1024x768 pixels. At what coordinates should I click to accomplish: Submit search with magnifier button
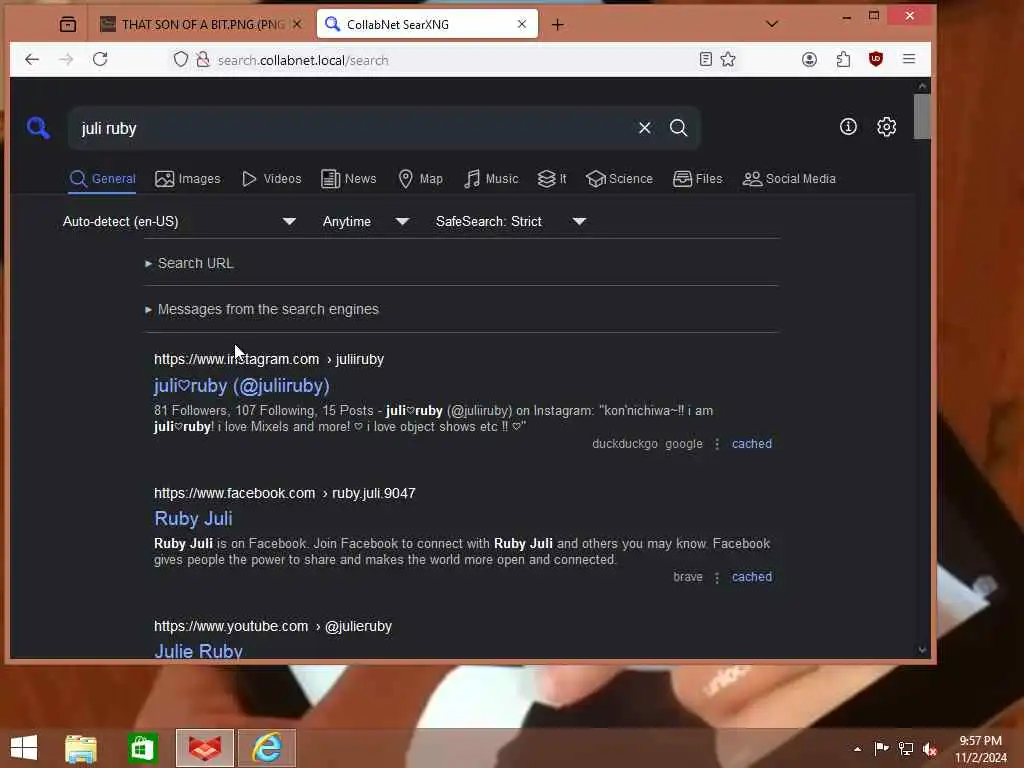[679, 128]
